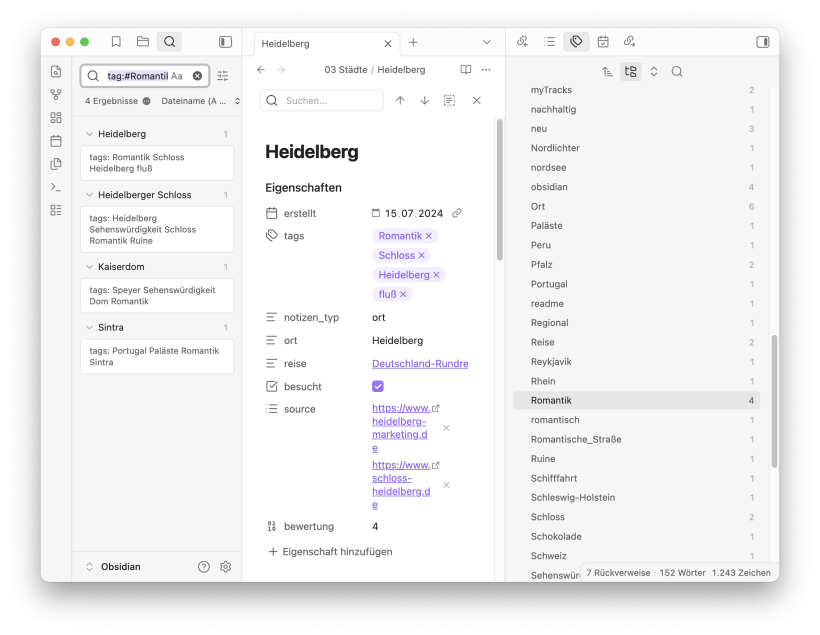The height and width of the screenshot is (635, 820).
Task: Navigate back with the left arrow
Action: tap(261, 70)
